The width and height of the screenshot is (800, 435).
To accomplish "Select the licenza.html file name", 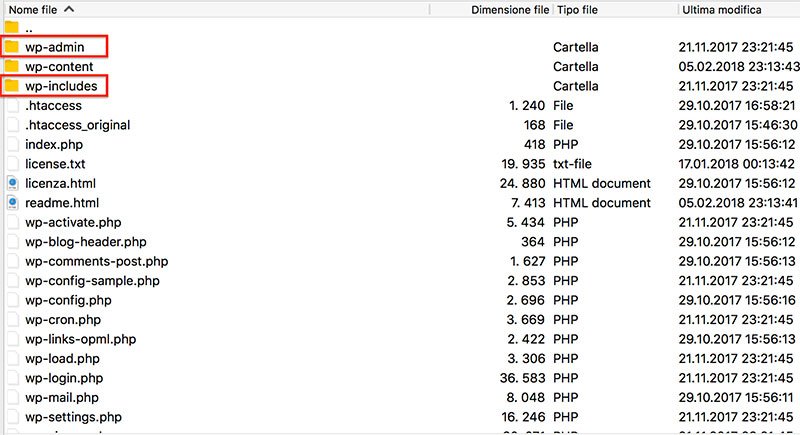I will tap(60, 183).
